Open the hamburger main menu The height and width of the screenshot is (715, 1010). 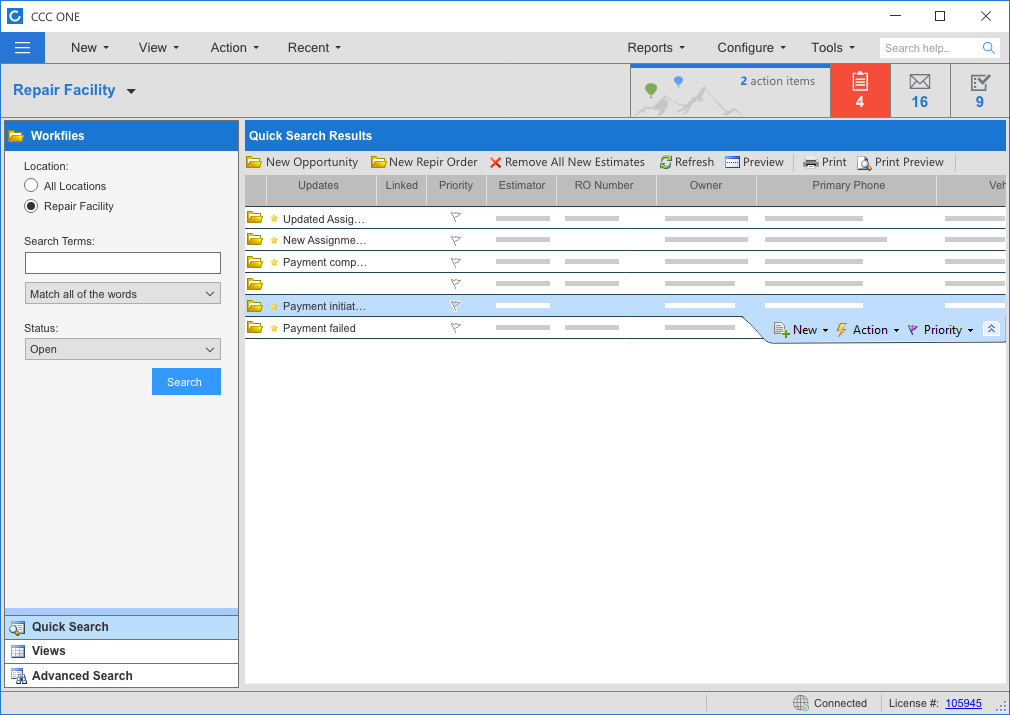(x=23, y=48)
